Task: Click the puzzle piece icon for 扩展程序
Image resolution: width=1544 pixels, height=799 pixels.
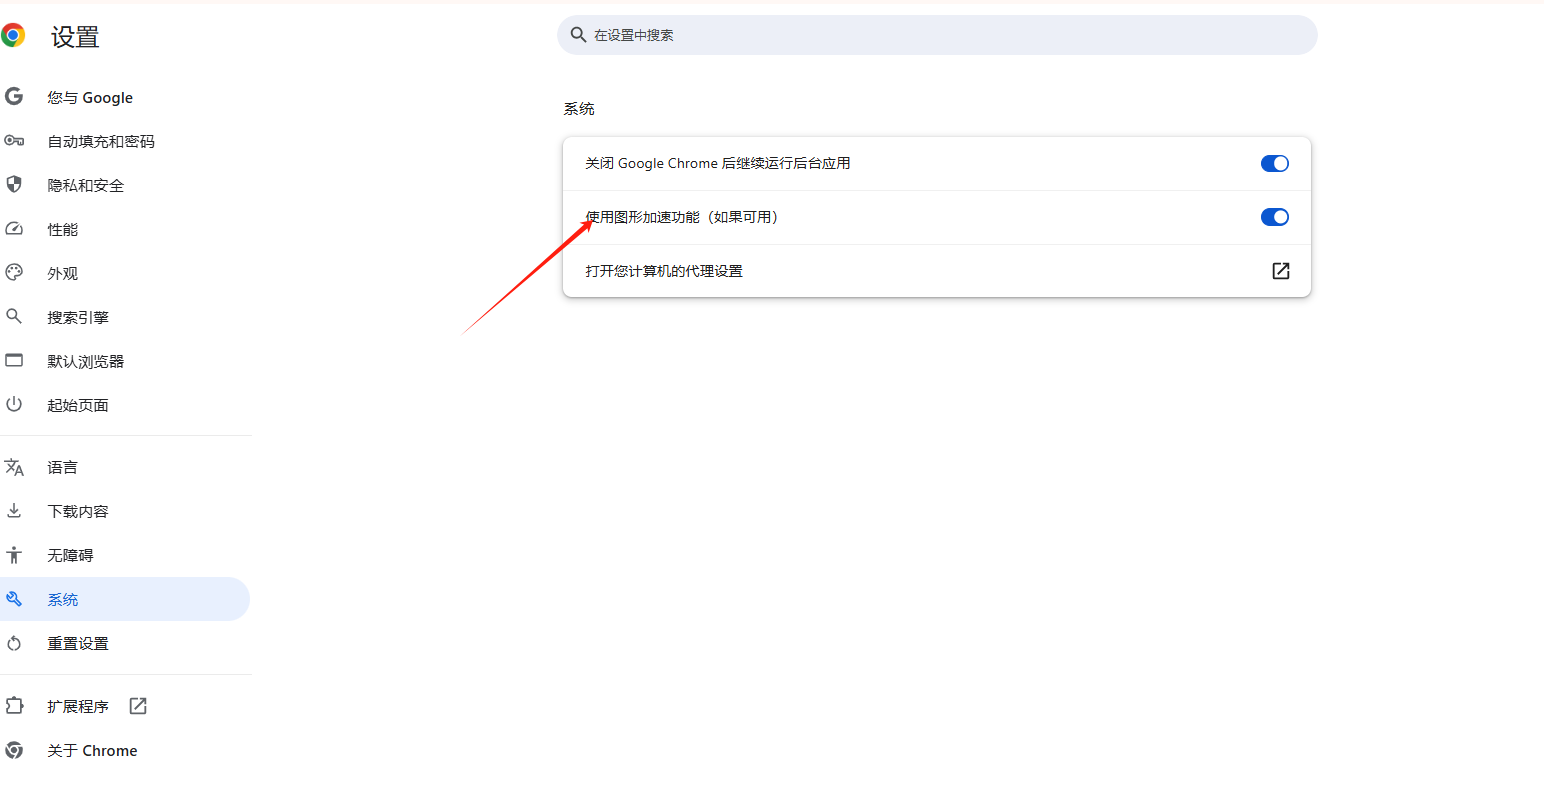Action: tap(14, 706)
